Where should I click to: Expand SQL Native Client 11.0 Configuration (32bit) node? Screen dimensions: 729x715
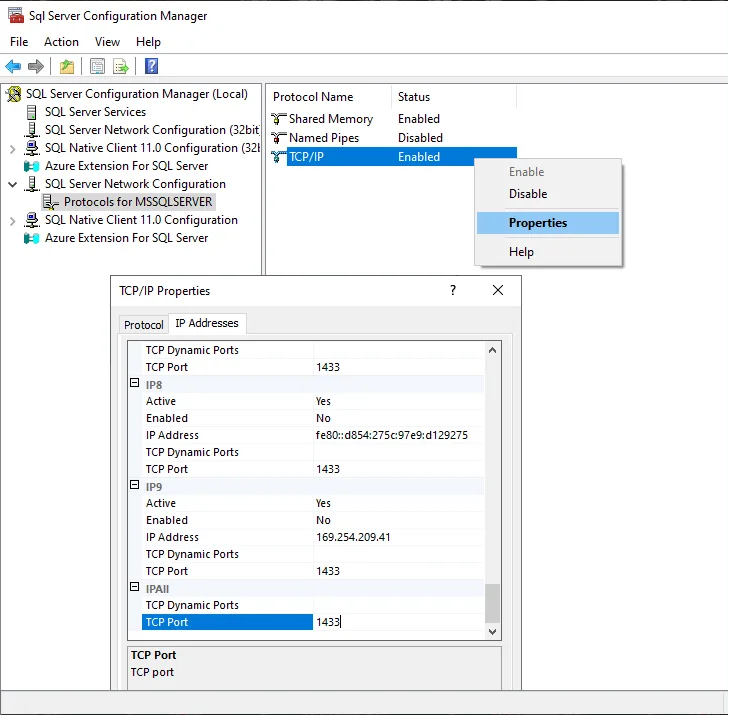point(13,149)
